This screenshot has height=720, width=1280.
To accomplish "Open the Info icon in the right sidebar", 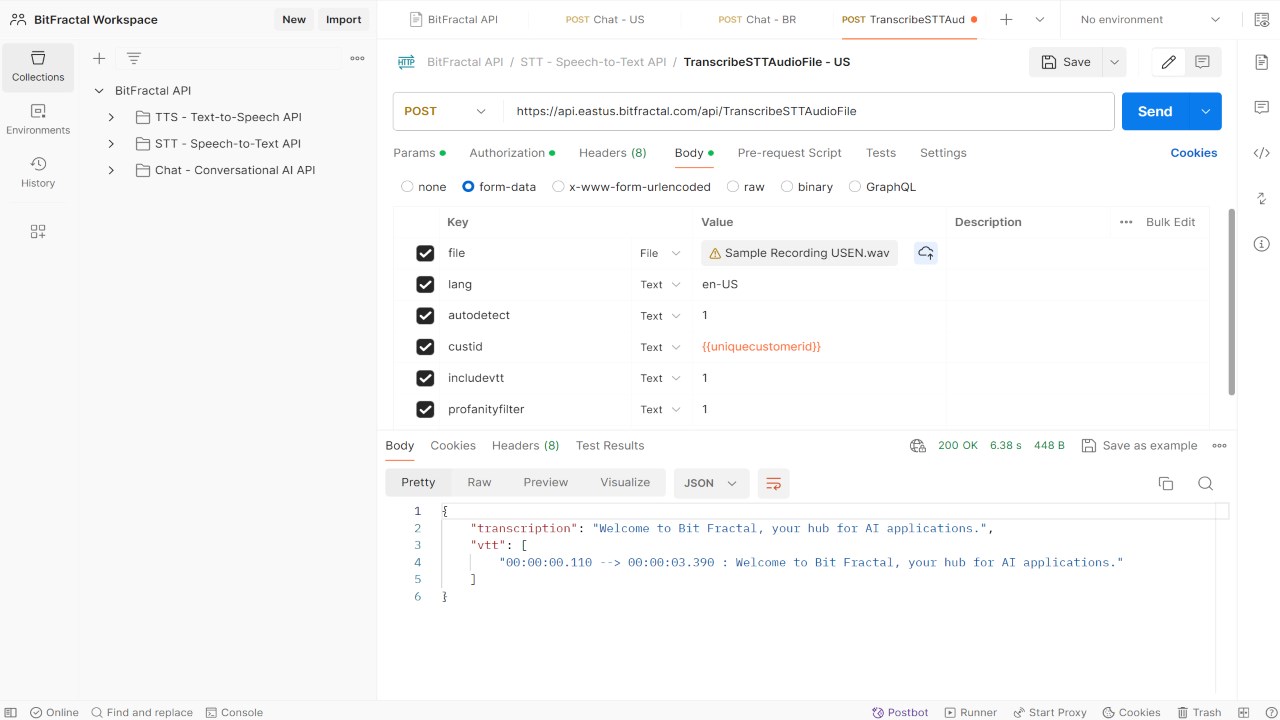I will [x=1261, y=244].
